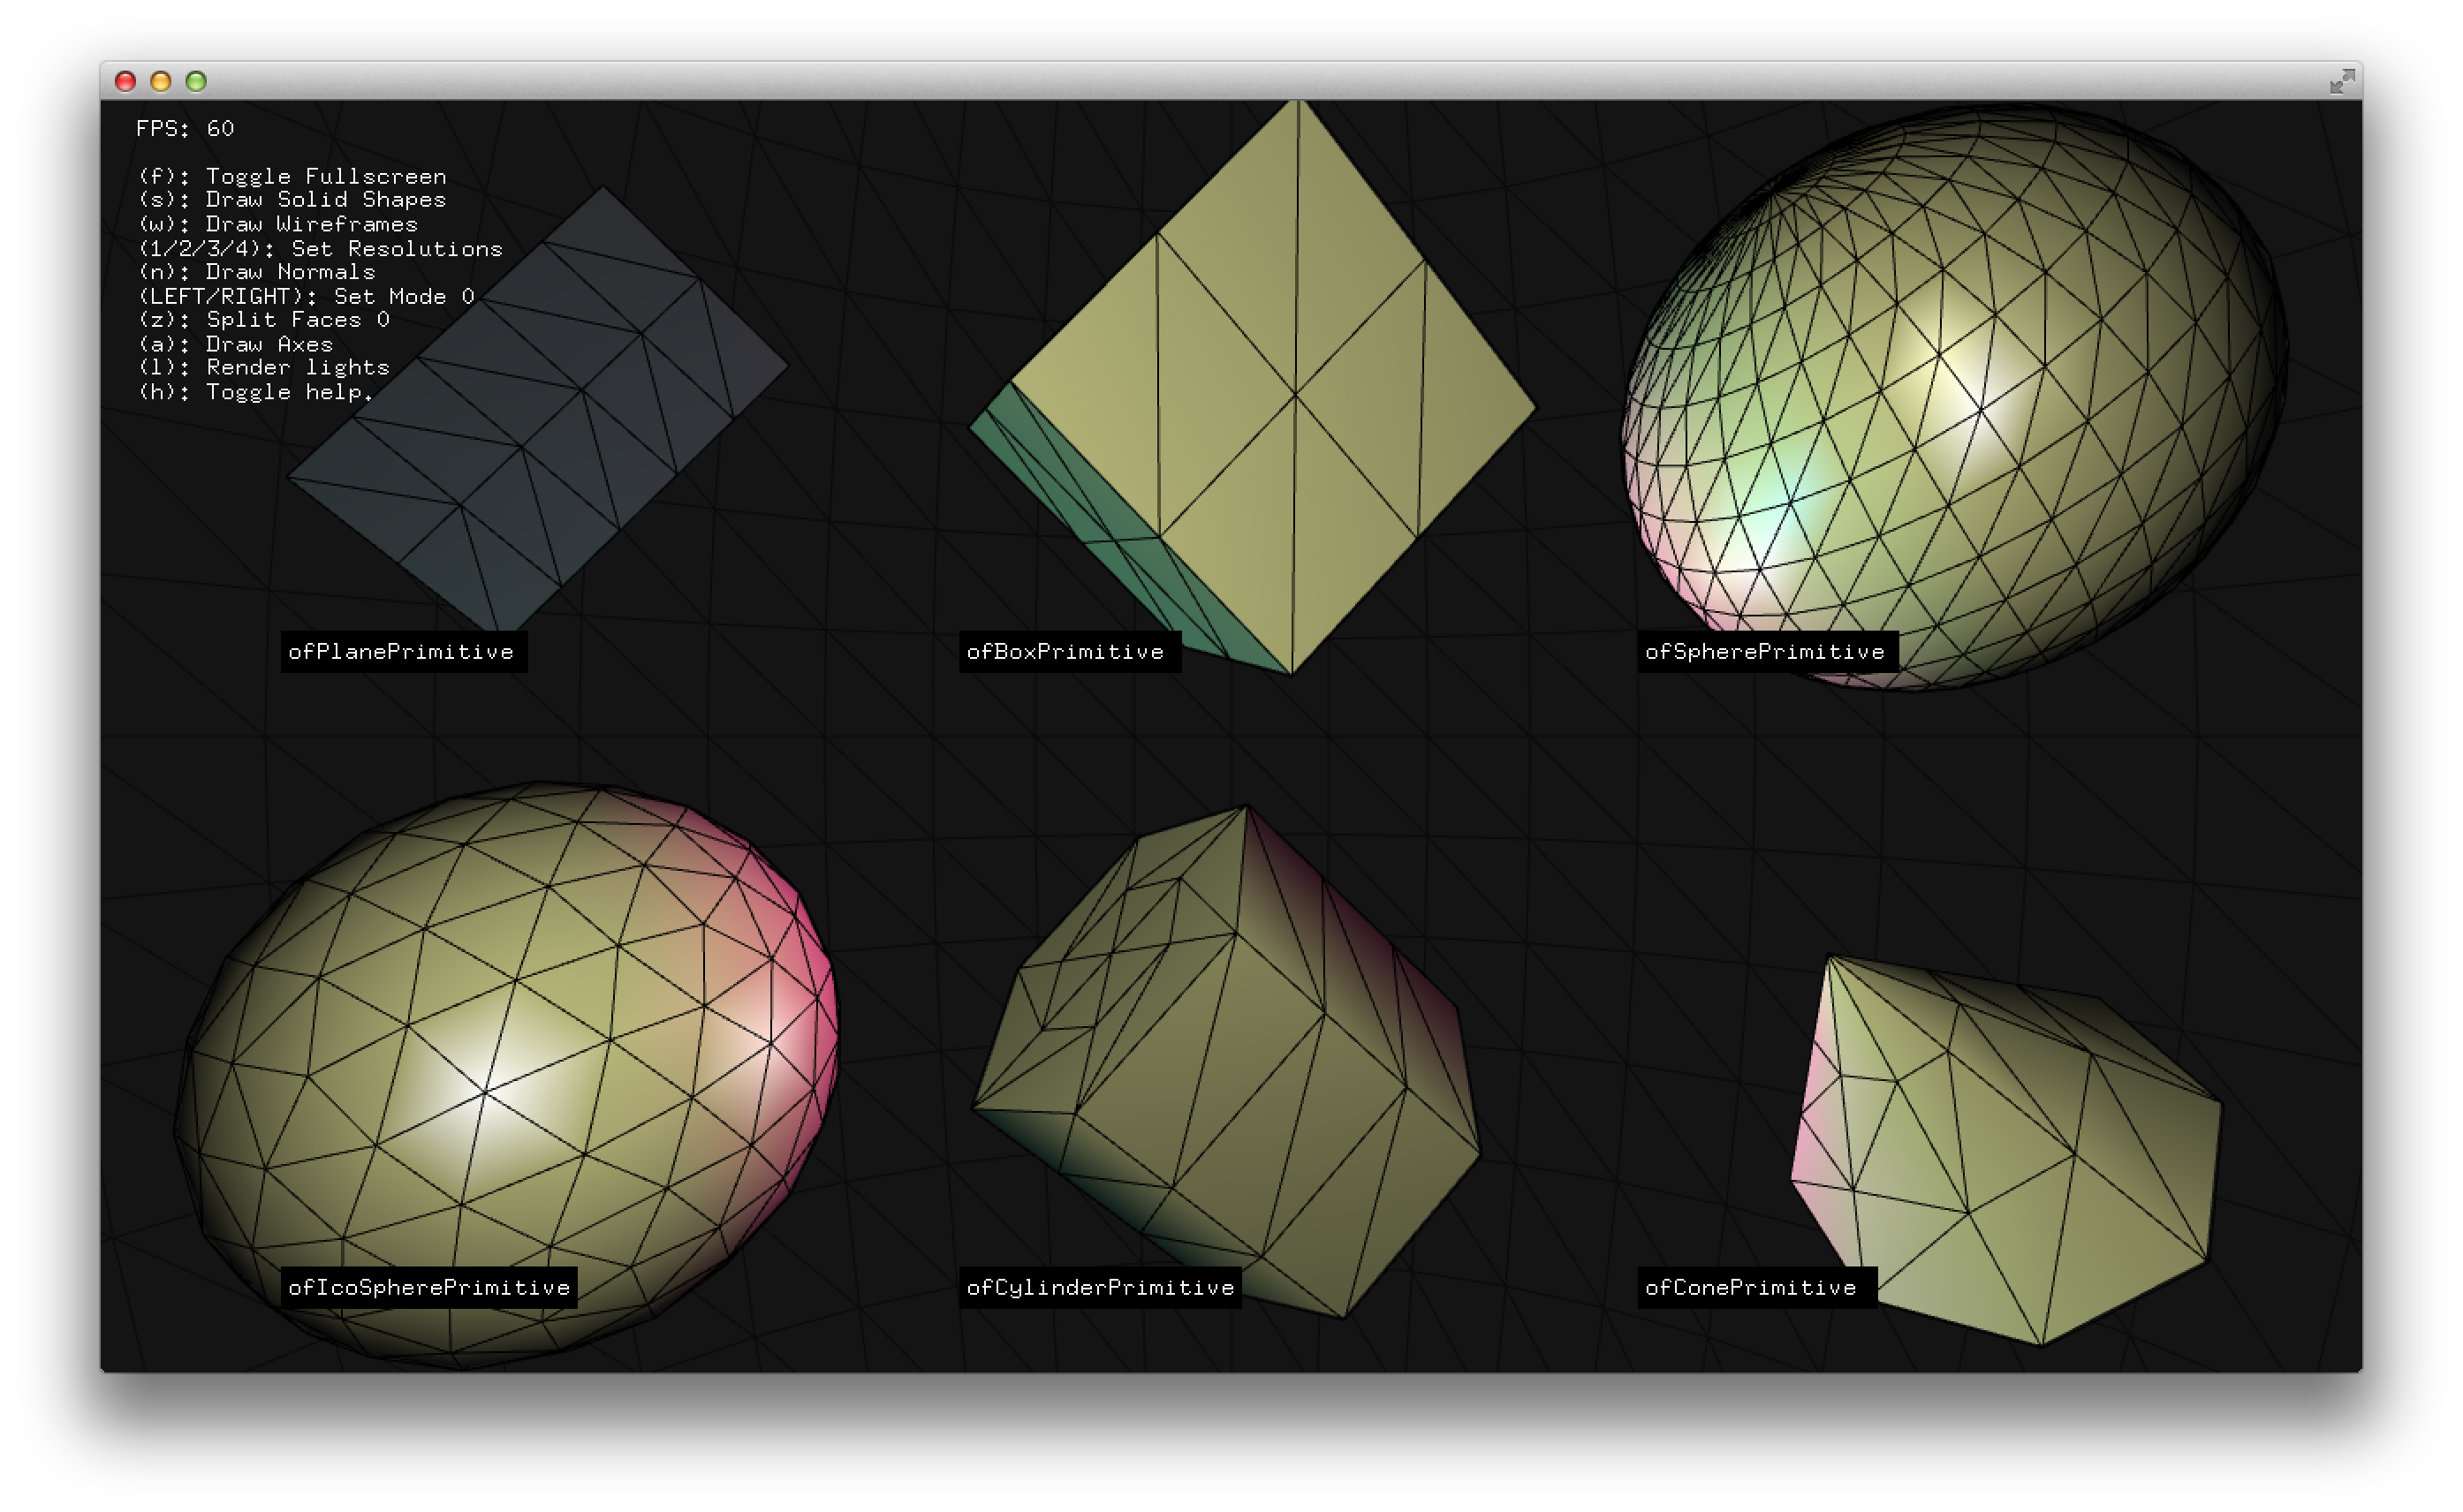This screenshot has width=2463, height=1512.
Task: Toggle the '(s): Draw Solid Shapes' help entry
Action: (293, 200)
